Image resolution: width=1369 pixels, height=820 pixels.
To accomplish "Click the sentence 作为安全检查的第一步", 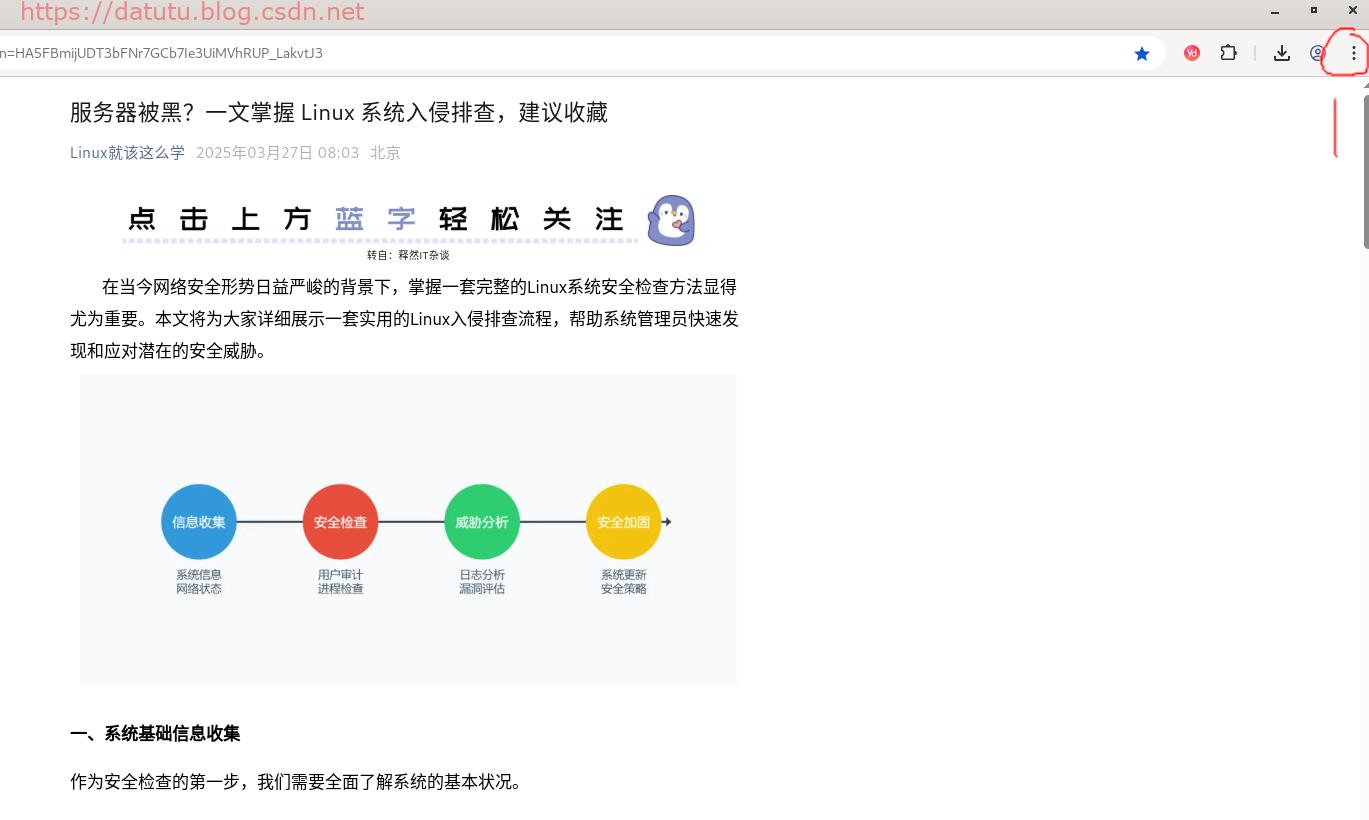I will click(x=296, y=782).
